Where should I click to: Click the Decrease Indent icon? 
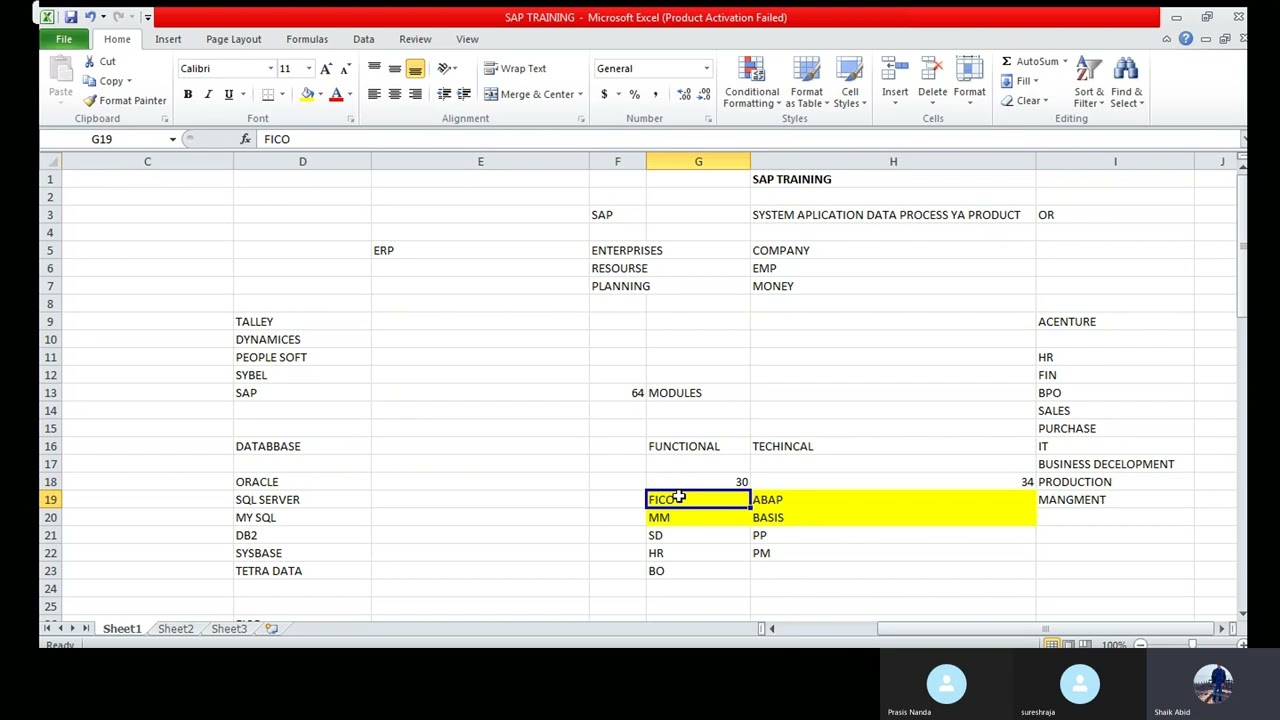[444, 94]
